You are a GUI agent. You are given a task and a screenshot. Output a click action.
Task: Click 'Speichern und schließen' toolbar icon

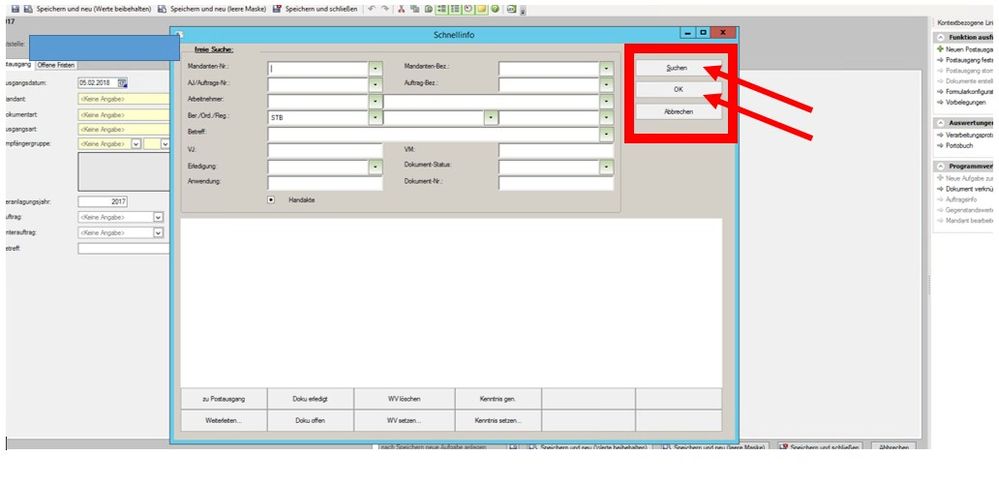[x=277, y=8]
